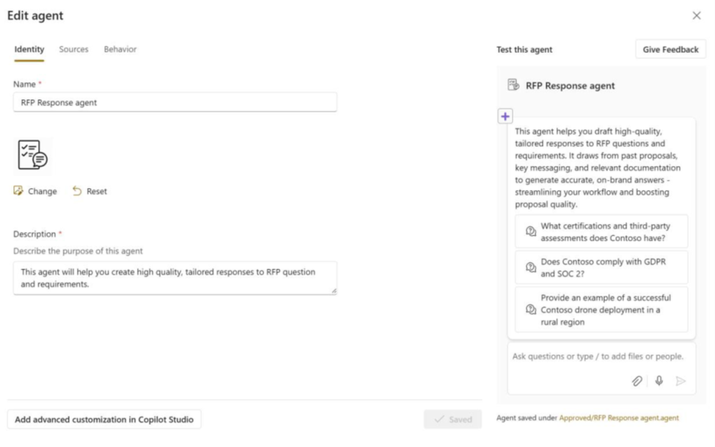715x447 pixels.
Task: Click the send arrow icon
Action: pos(681,381)
